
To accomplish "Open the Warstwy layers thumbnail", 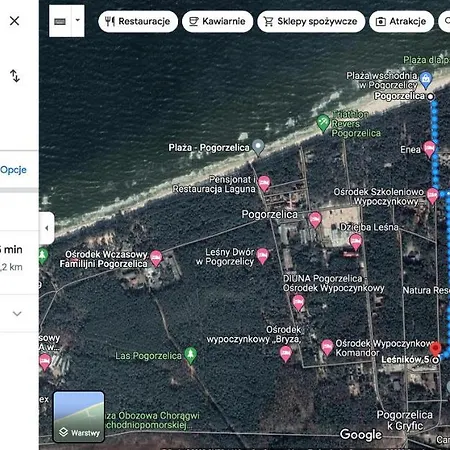I will [x=79, y=417].
